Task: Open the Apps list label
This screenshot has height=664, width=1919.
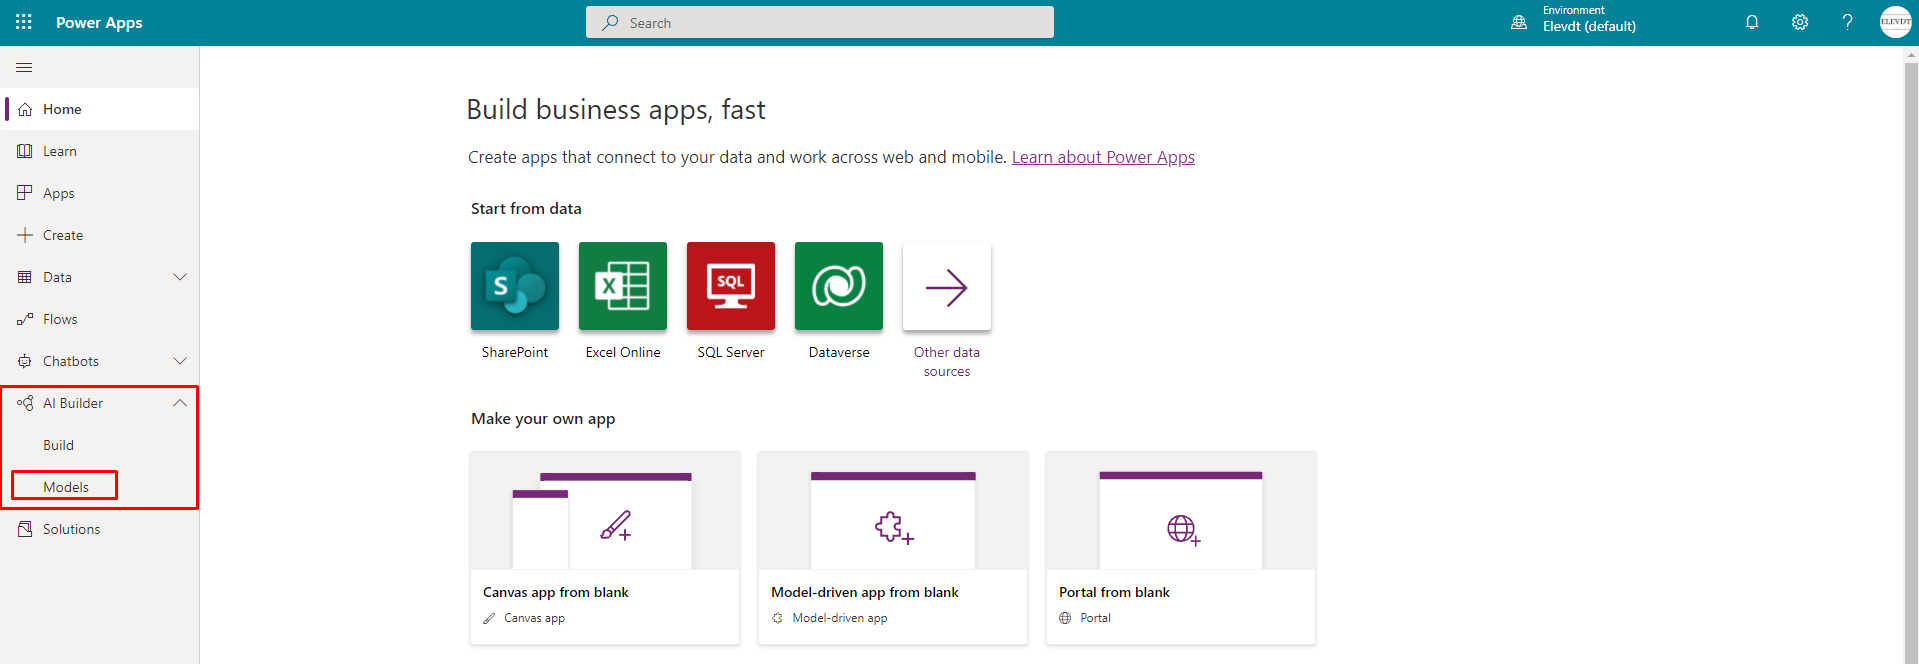Action: [59, 193]
